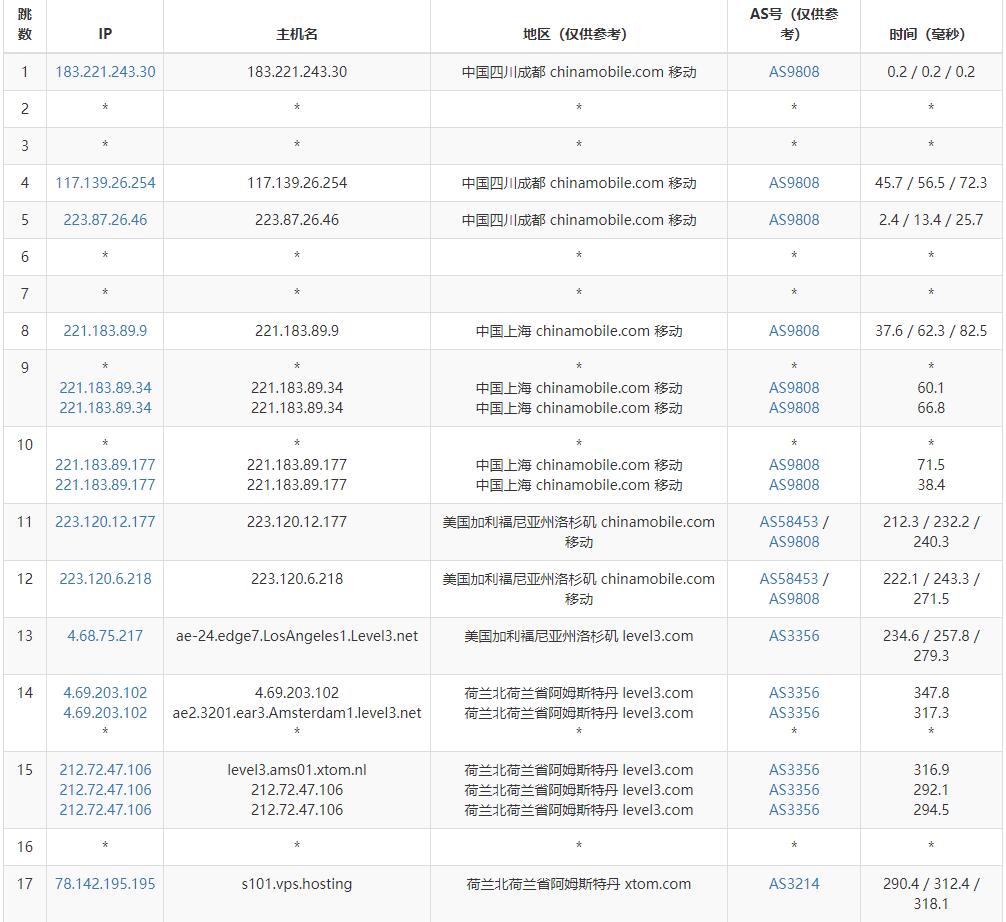Select hostname ae-24.edge7.LosAngeles1.Level3.net
Screen dimensions: 1006x922
click(x=297, y=636)
